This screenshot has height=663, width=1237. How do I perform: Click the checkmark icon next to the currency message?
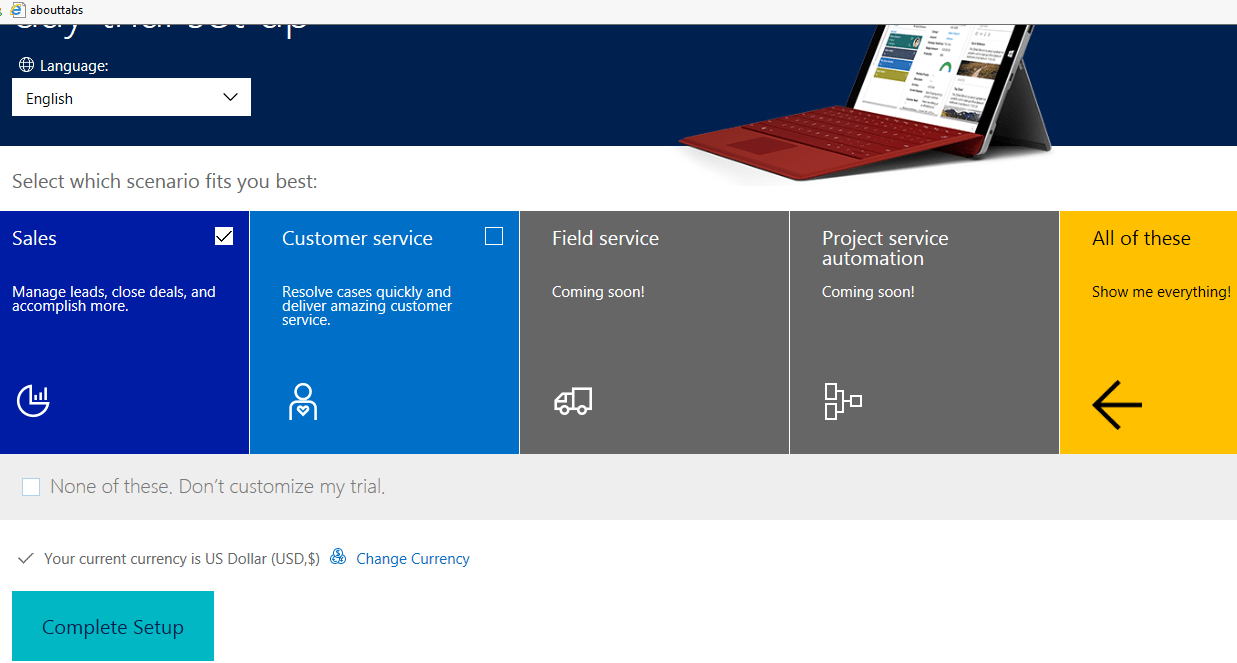27,557
